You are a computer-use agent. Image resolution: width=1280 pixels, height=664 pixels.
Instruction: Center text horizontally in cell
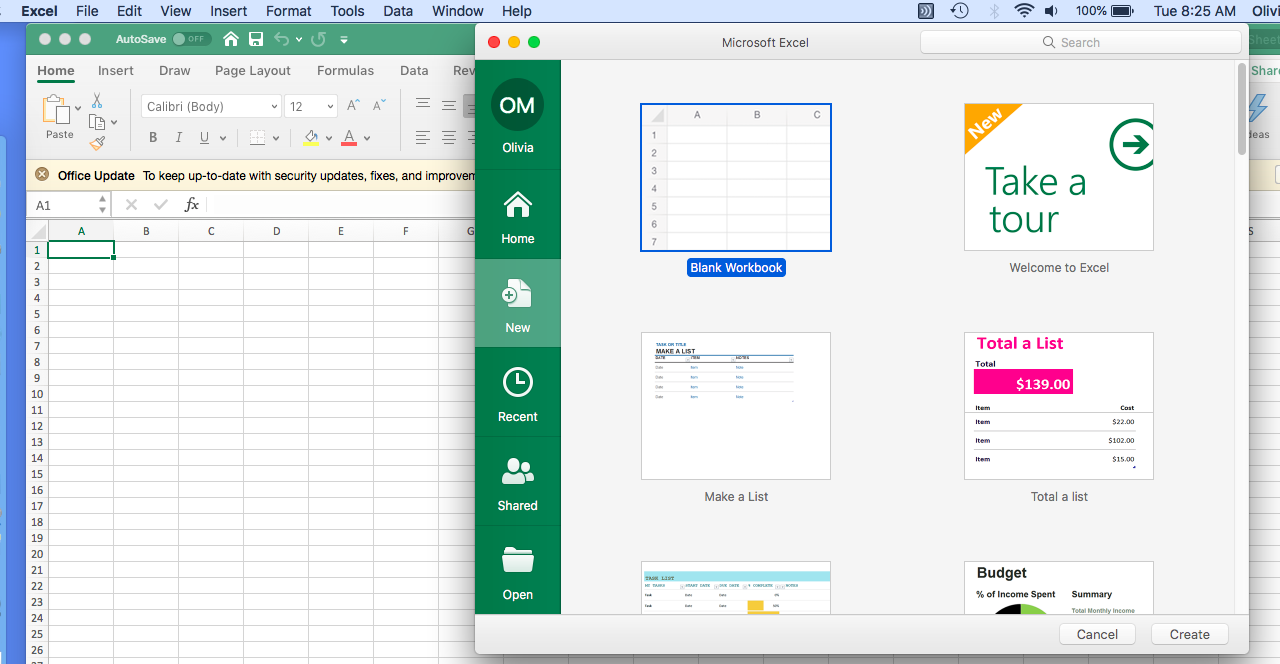coord(449,137)
